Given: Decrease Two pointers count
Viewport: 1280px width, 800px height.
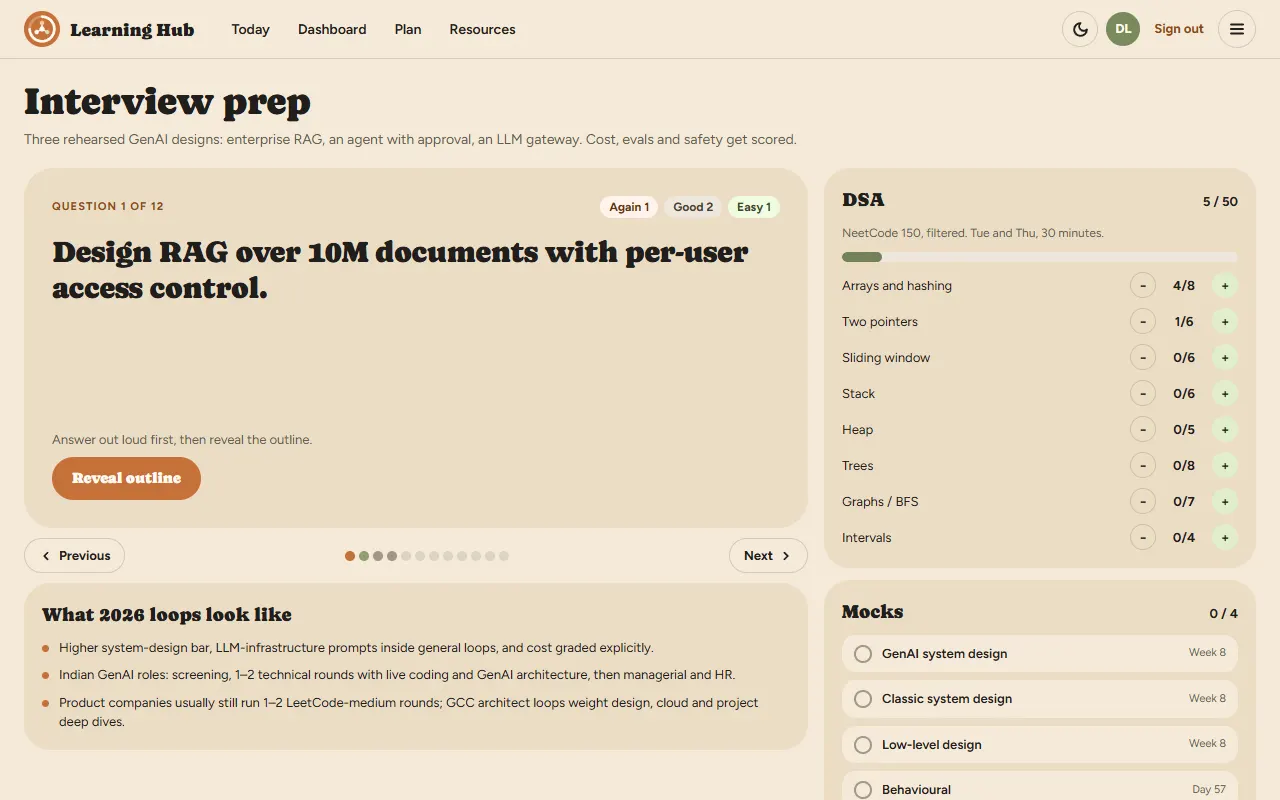Looking at the screenshot, I should pos(1143,322).
